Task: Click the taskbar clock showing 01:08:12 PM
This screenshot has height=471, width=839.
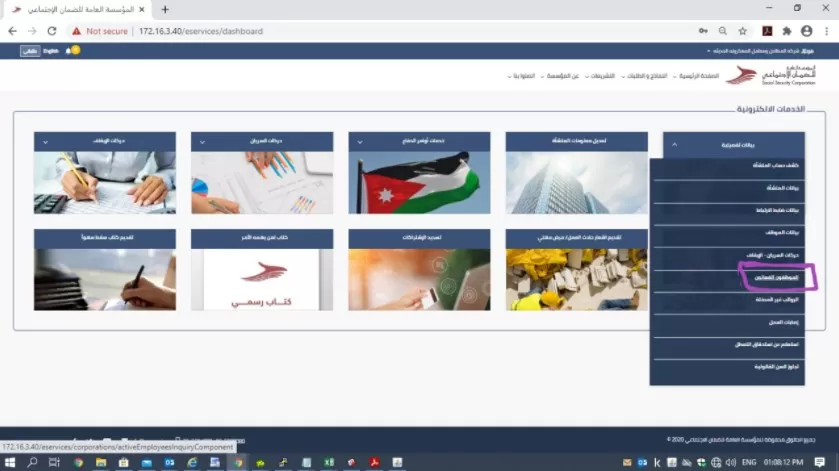Action: tap(783, 462)
